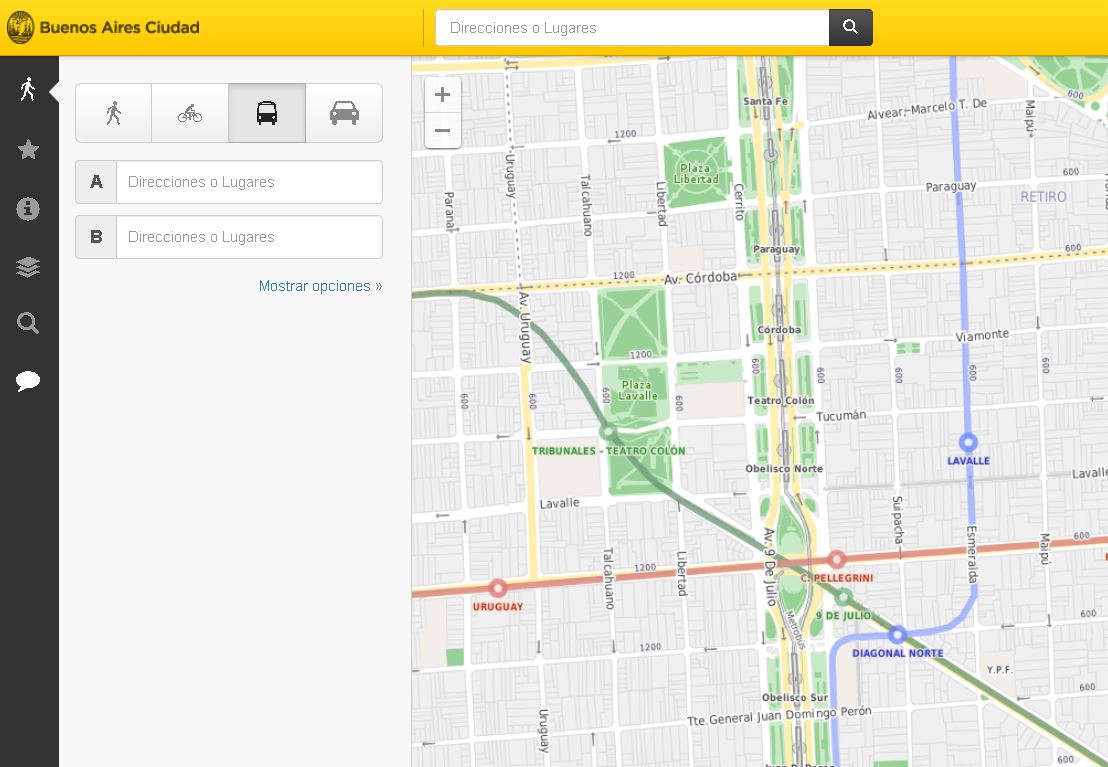Click the Buenos Aires Ciudad logo
Image resolution: width=1108 pixels, height=767 pixels.
(103, 28)
